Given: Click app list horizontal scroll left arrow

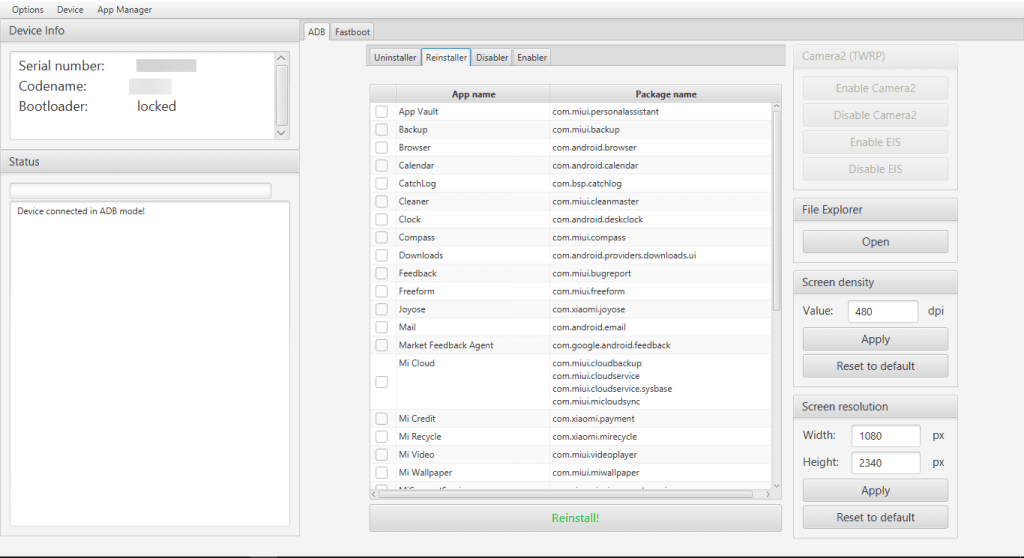Looking at the screenshot, I should (x=374, y=495).
